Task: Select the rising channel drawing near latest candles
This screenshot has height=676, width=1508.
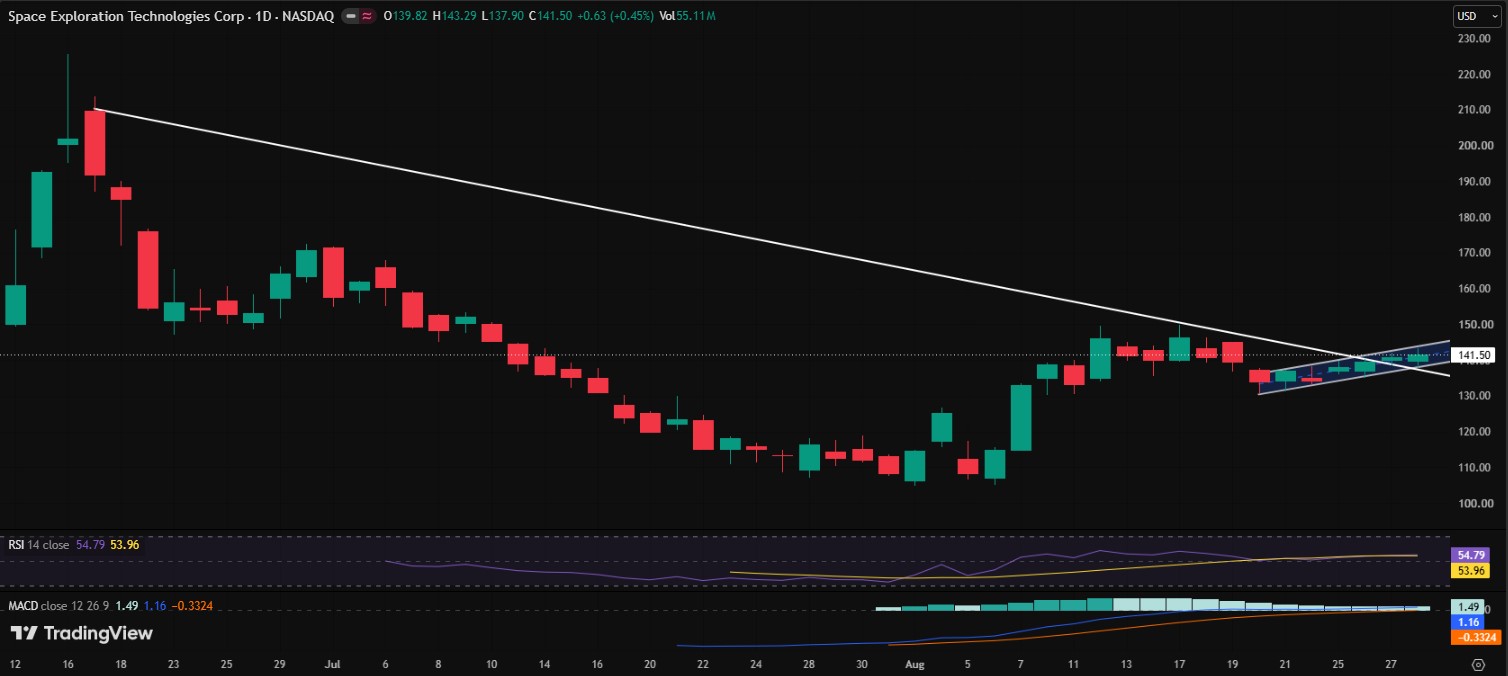Action: (x=1354, y=367)
